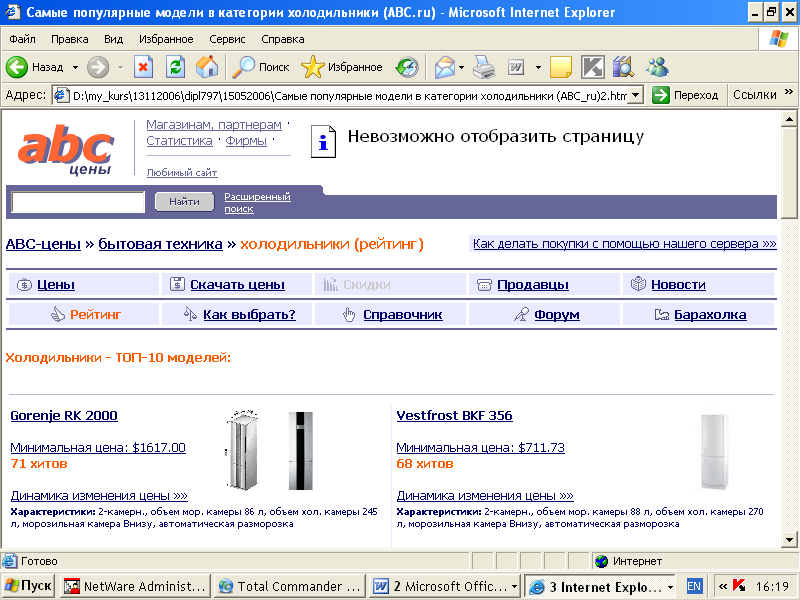800x600 pixels.
Task: Open Vestfrost BKF 356 model link
Action: [454, 415]
